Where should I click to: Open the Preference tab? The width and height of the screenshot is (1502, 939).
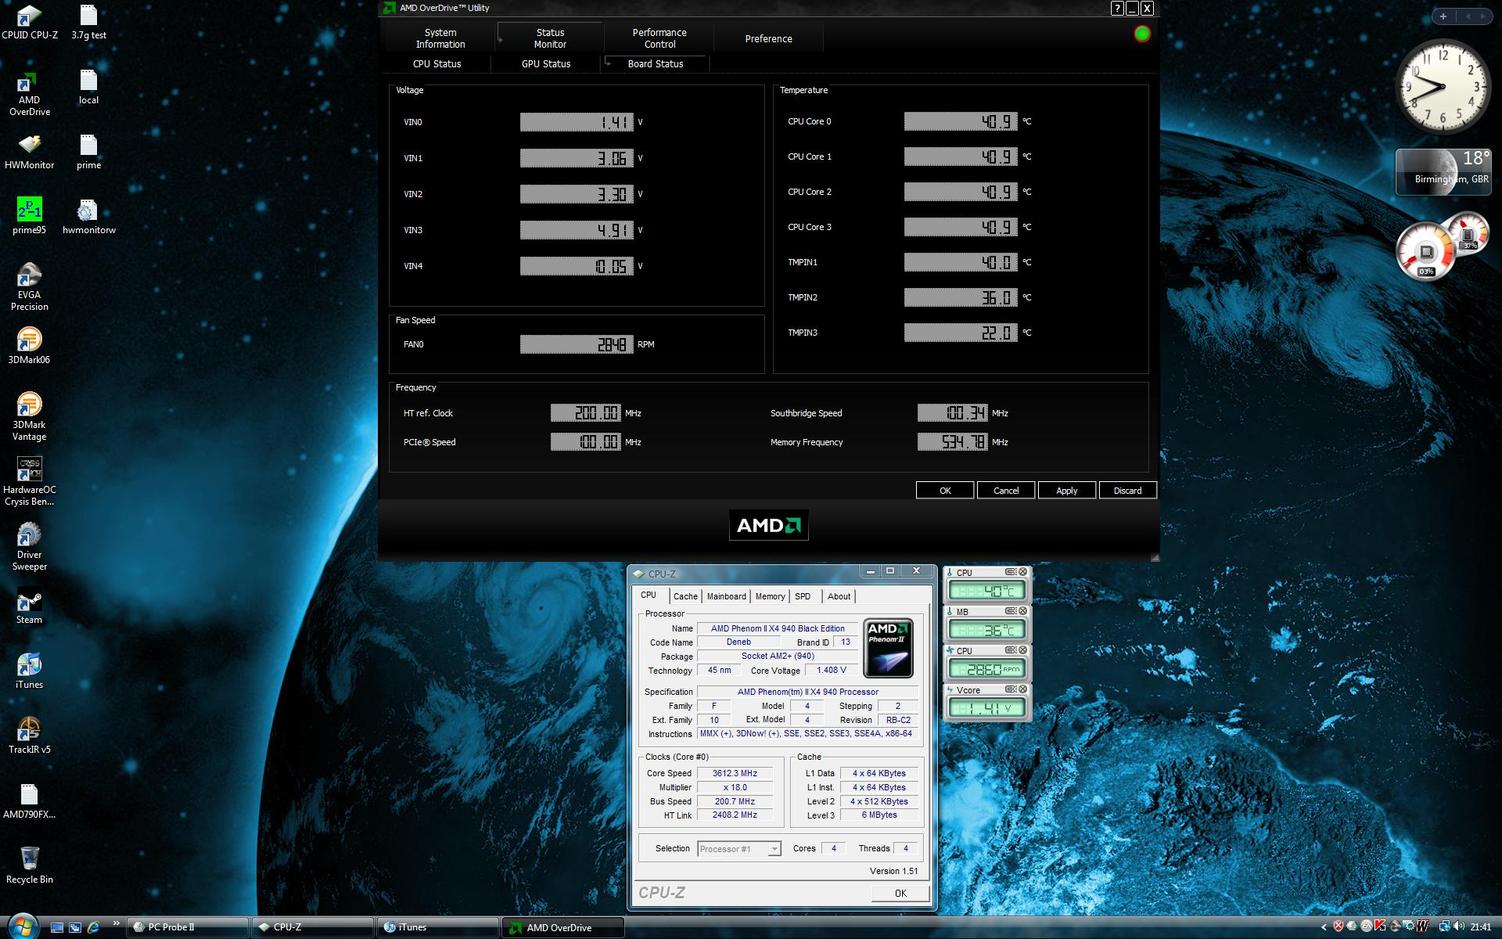[x=768, y=38]
